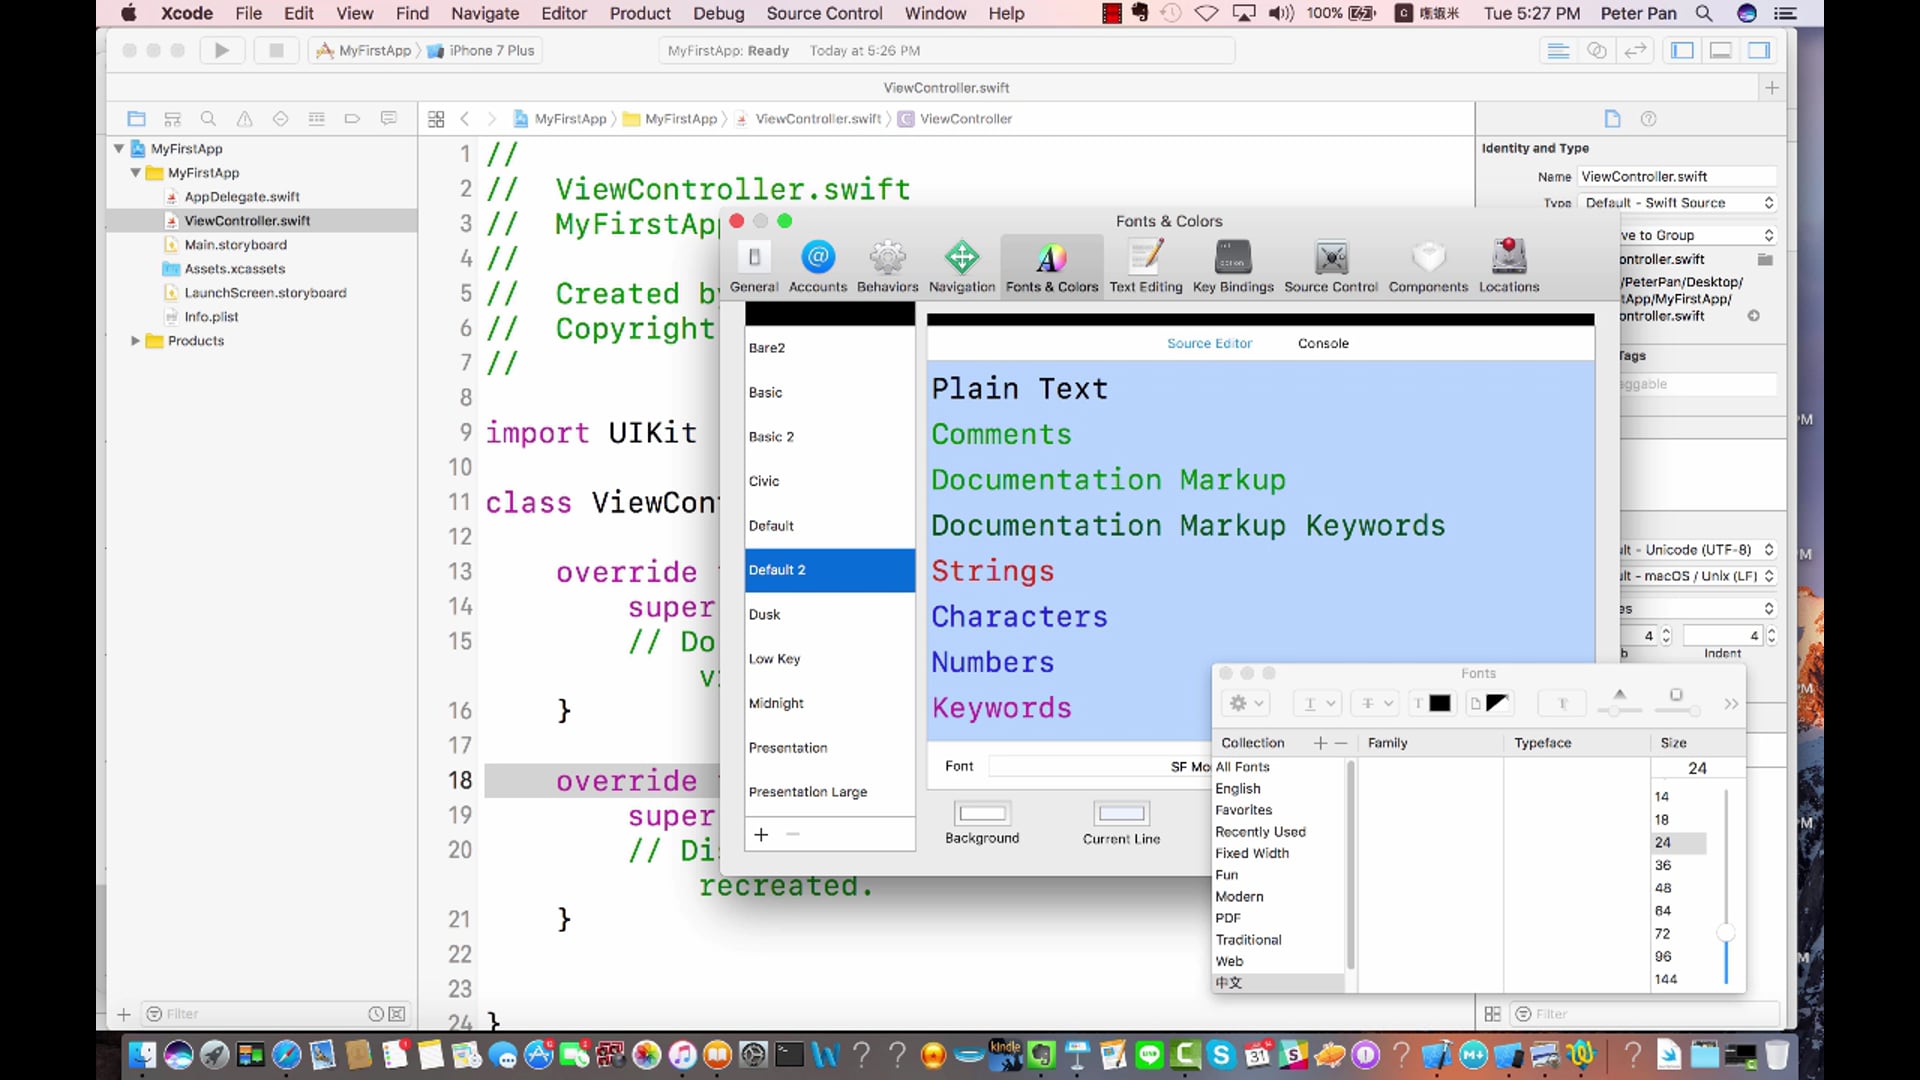The height and width of the screenshot is (1080, 1920).
Task: Add a new theme with plus button
Action: (761, 835)
